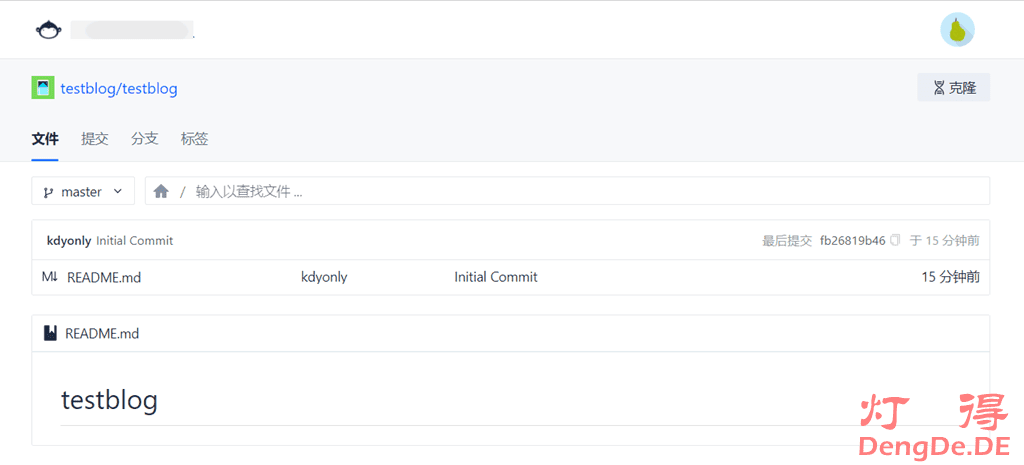Open the pear user avatar menu

(x=957, y=30)
